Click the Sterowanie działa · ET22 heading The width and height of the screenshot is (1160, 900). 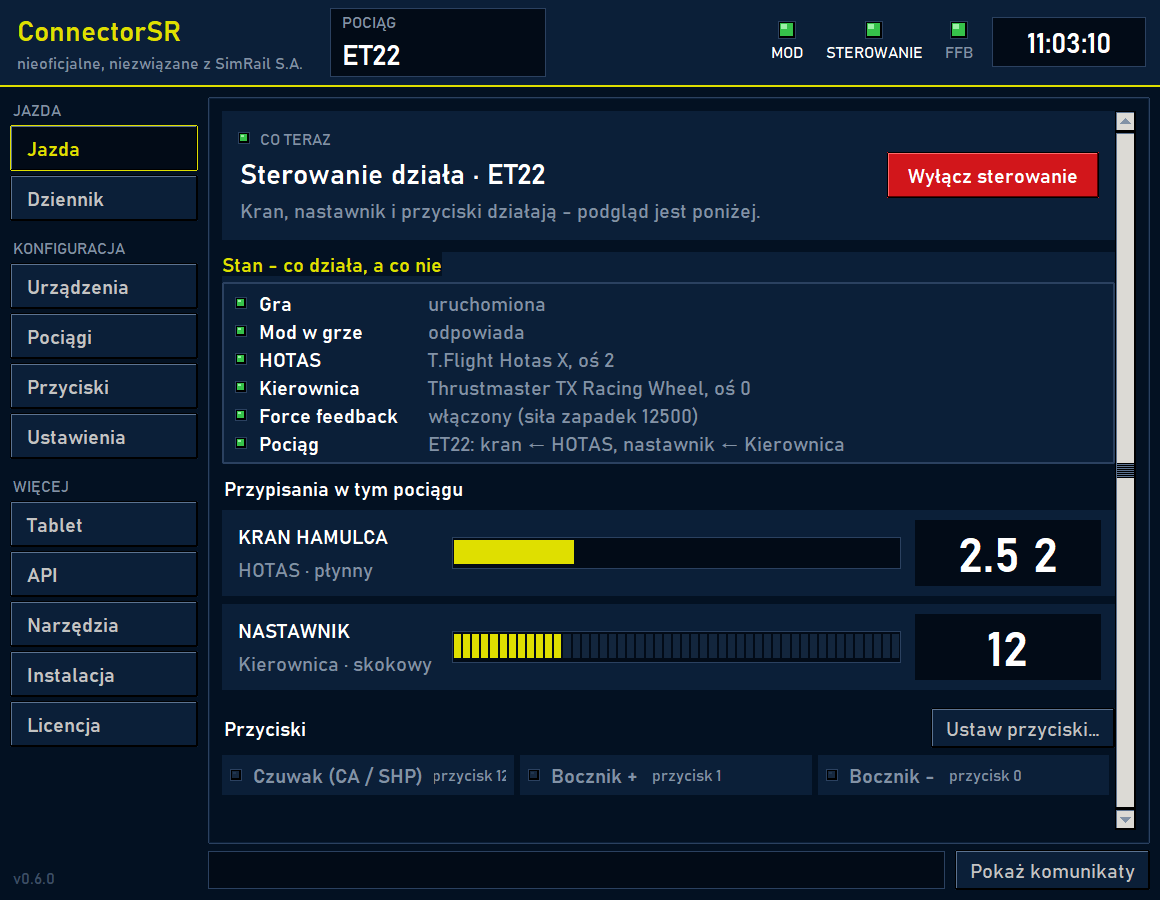(393, 175)
